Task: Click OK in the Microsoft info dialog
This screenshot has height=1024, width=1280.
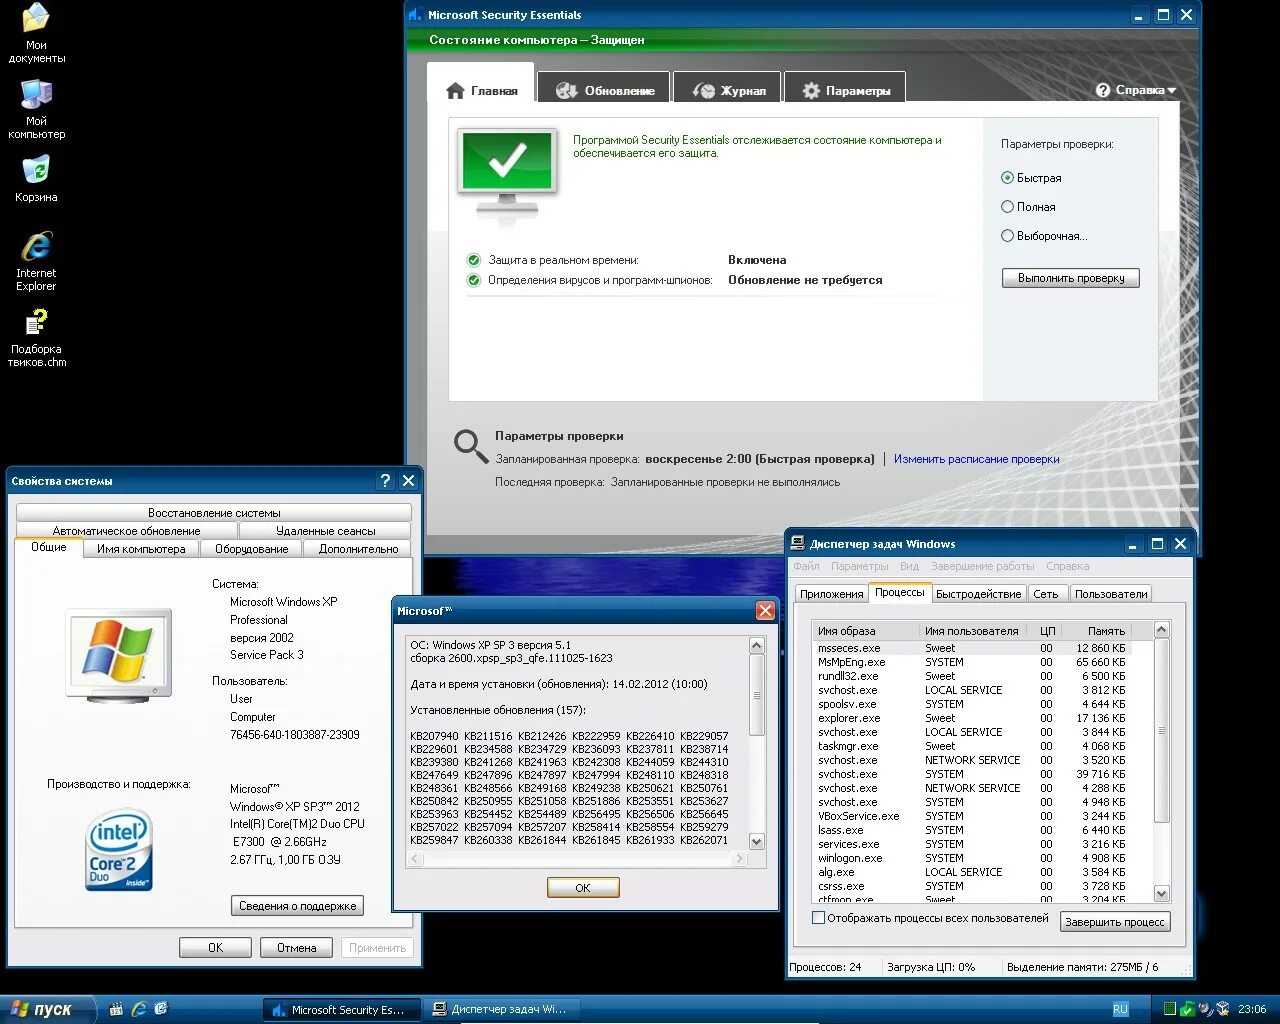Action: point(583,888)
